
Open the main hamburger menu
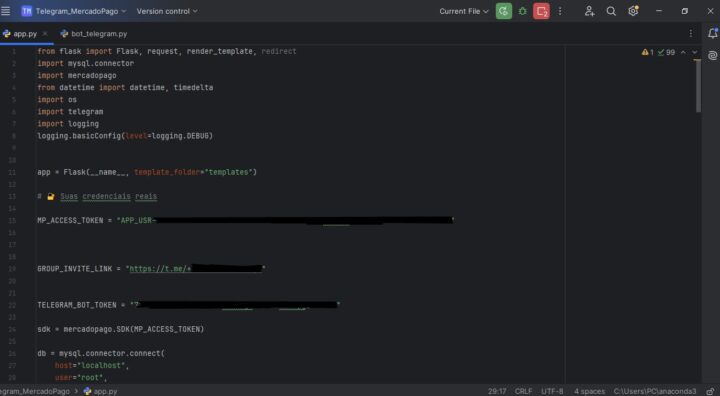click(6, 11)
